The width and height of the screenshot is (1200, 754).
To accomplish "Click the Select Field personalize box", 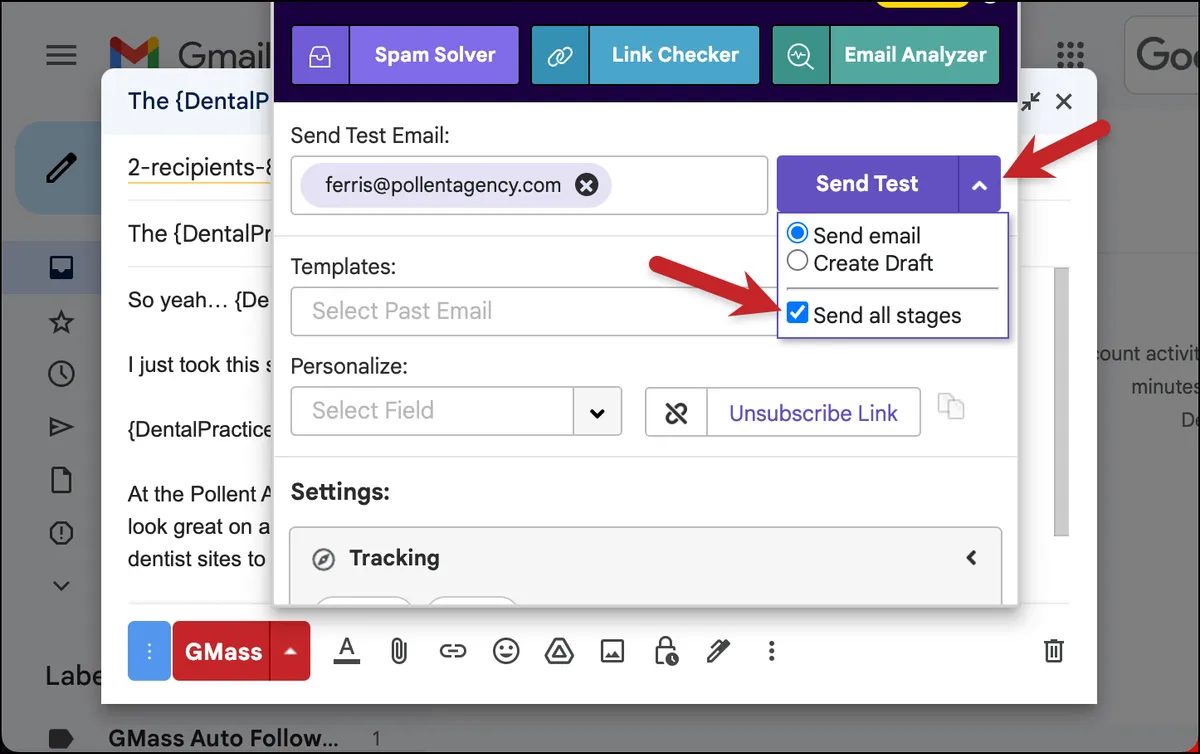I will tap(432, 411).
